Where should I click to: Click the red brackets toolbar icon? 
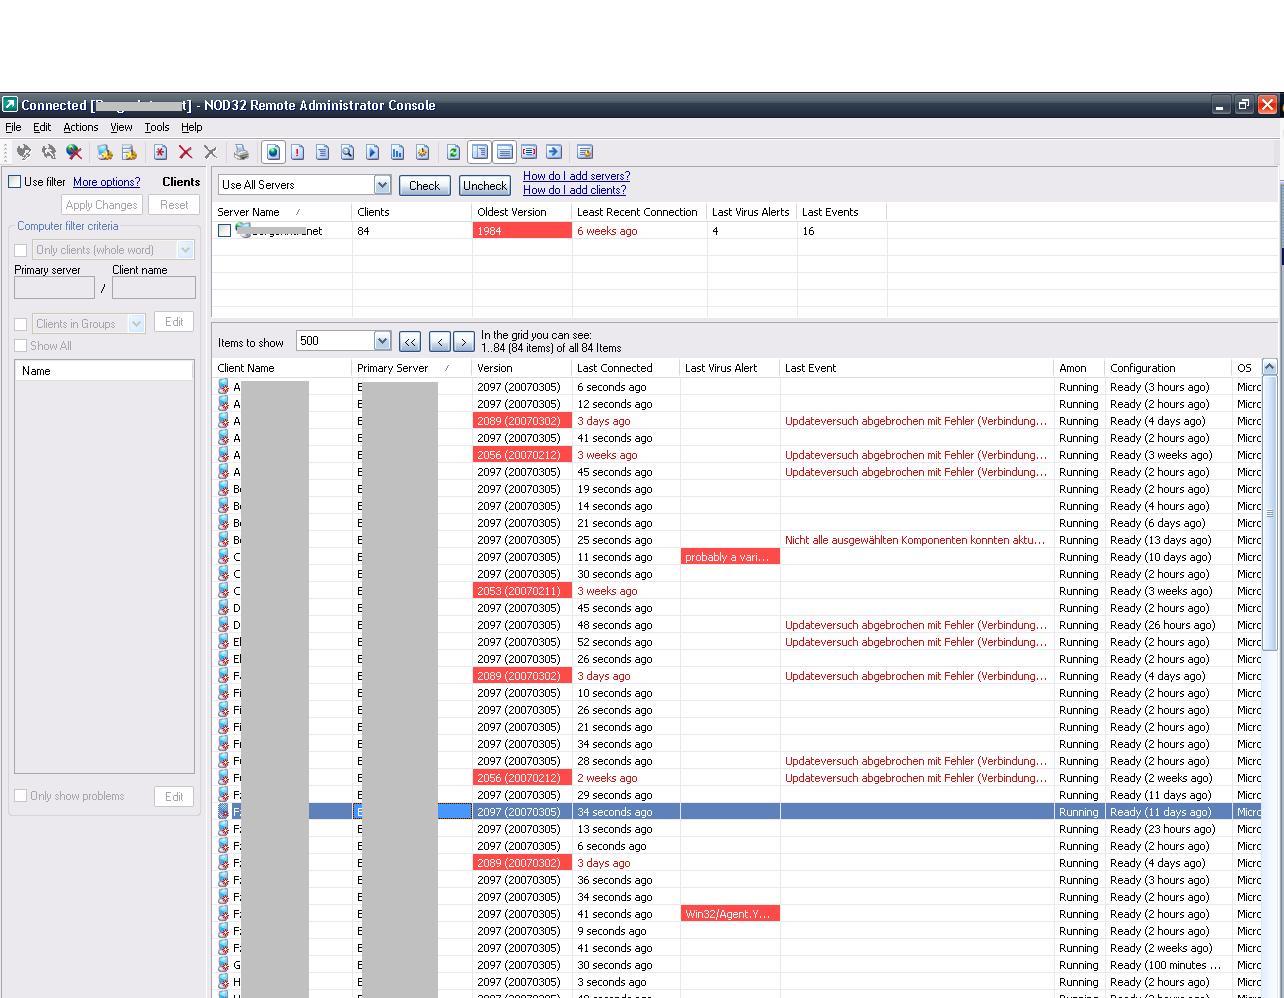529,152
